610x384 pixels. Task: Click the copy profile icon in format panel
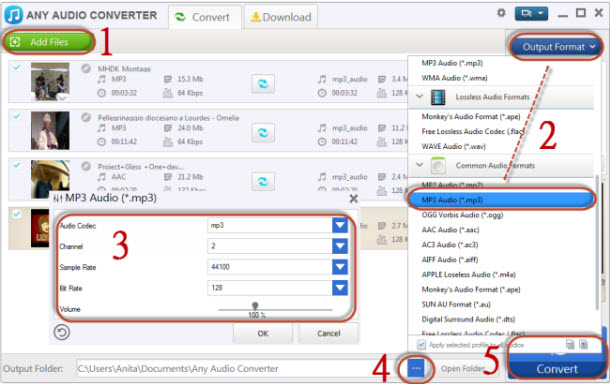click(583, 344)
